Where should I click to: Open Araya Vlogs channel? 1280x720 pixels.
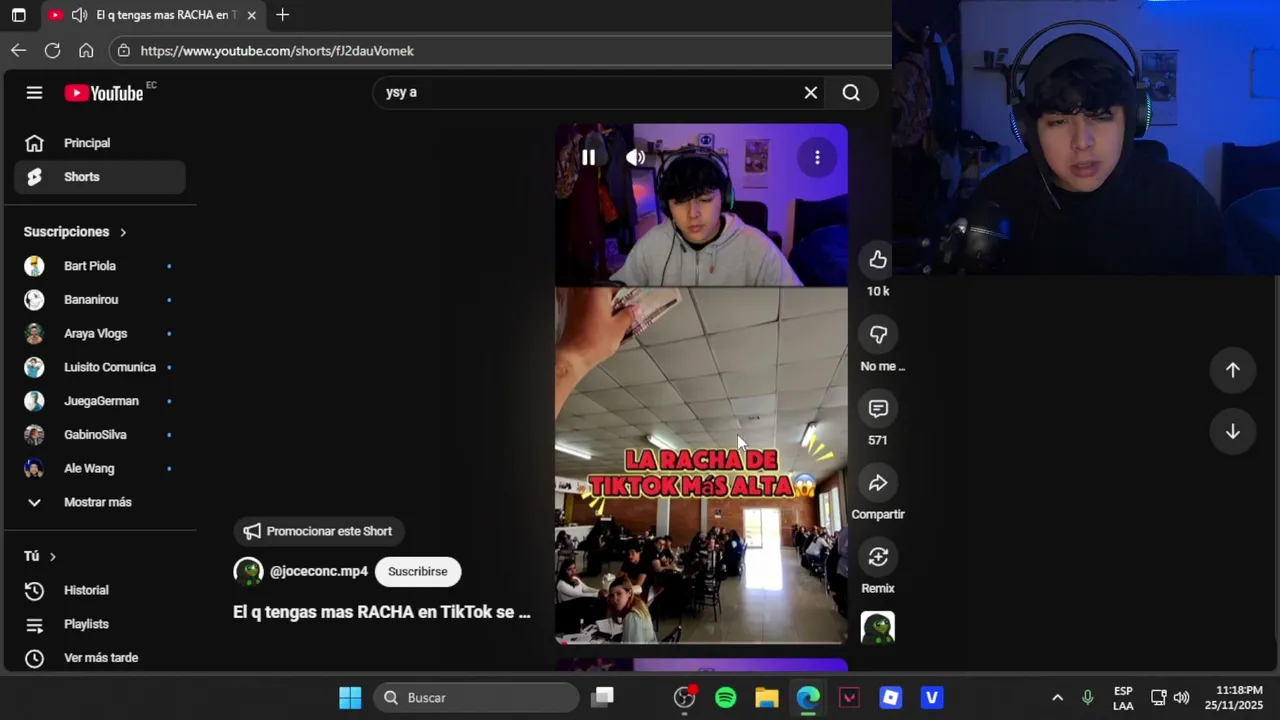[x=100, y=334]
